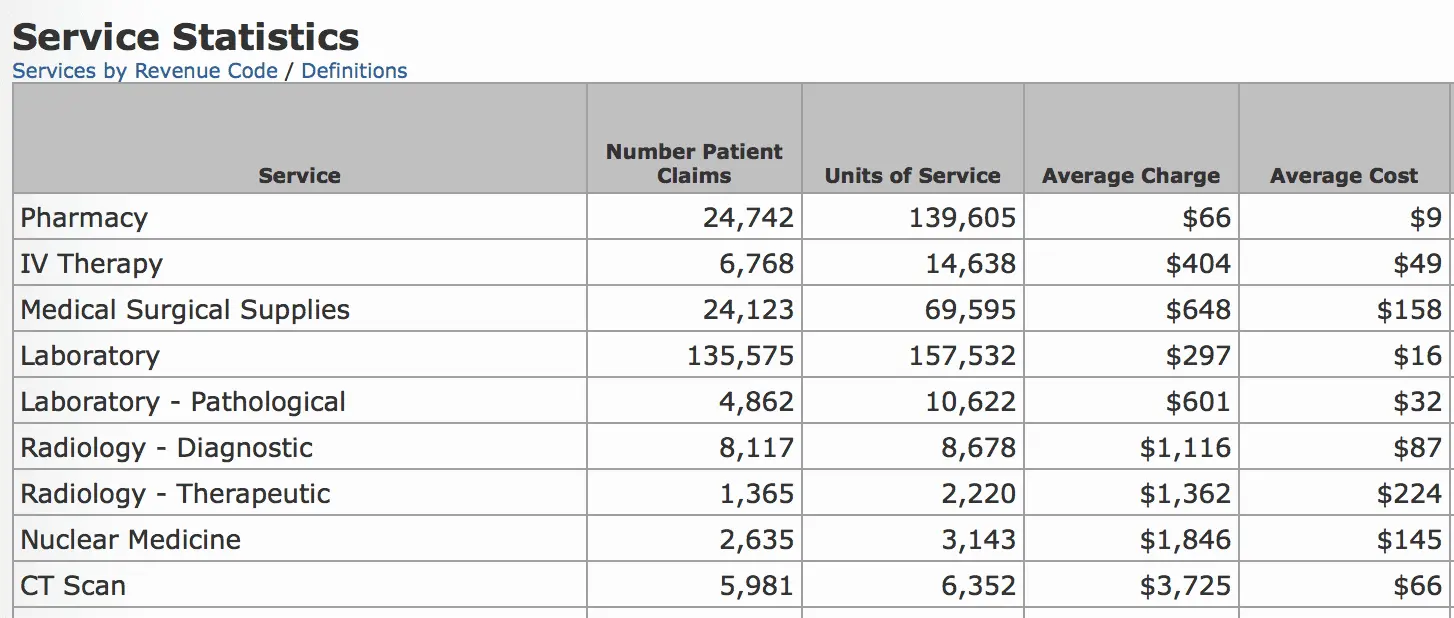This screenshot has width=1454, height=618.
Task: Select the Radiology - Therapeutic row label
Action: (175, 494)
